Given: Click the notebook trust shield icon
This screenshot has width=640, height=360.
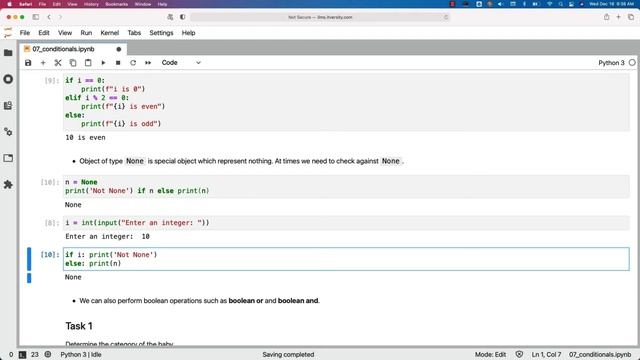Looking at the screenshot, I should [x=519, y=355].
